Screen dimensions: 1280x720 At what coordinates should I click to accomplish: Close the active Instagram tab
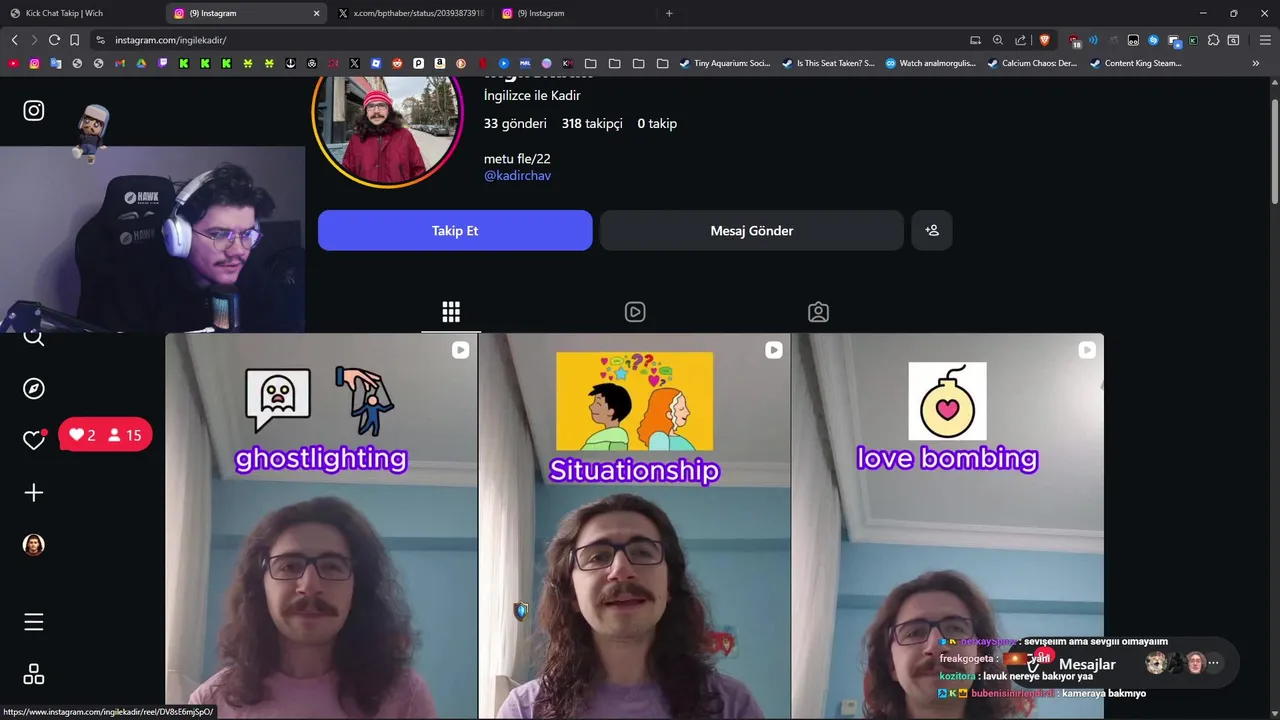tap(316, 13)
